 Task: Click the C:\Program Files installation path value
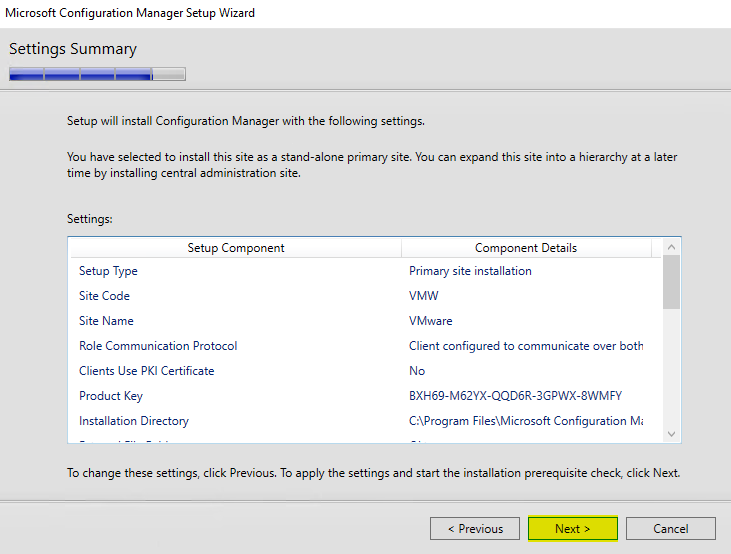525,421
